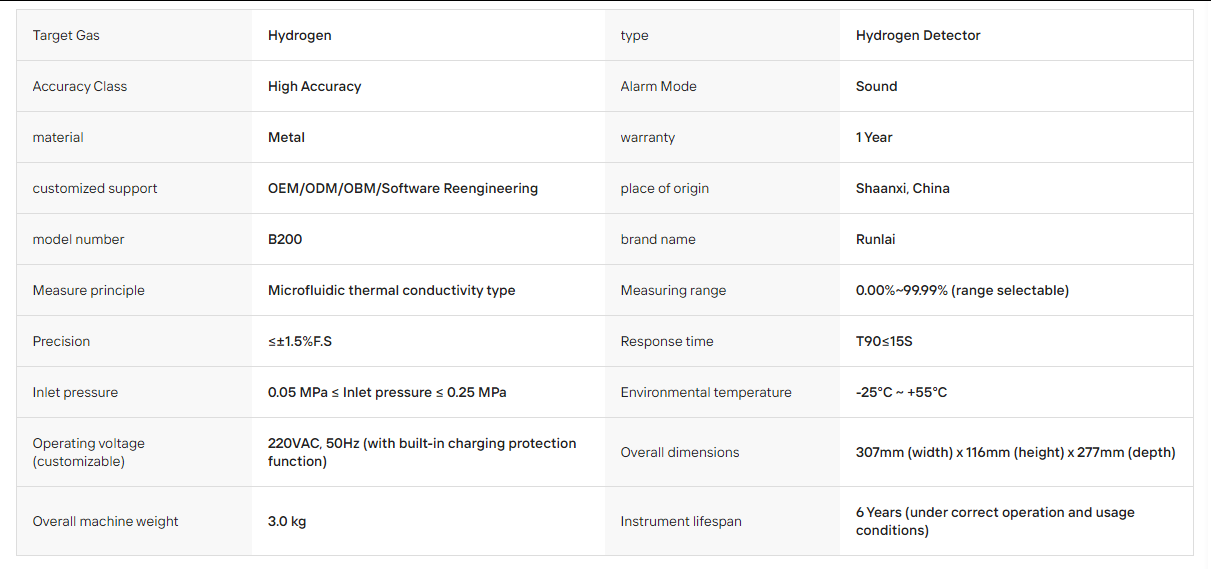Viewport: 1211px width, 569px height.
Task: Click the 'Response time' label
Action: (668, 341)
